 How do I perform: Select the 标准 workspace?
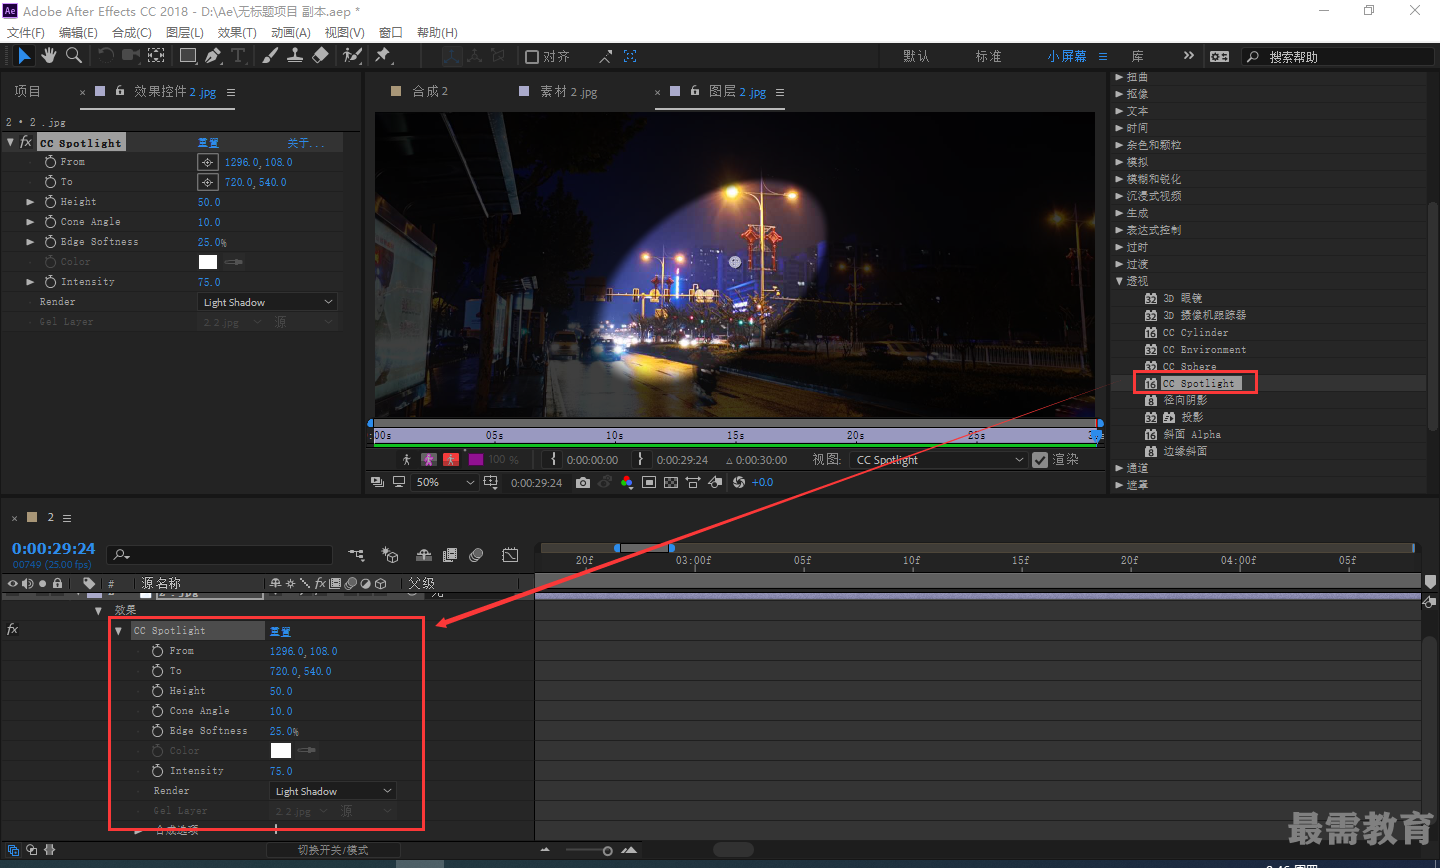click(989, 56)
